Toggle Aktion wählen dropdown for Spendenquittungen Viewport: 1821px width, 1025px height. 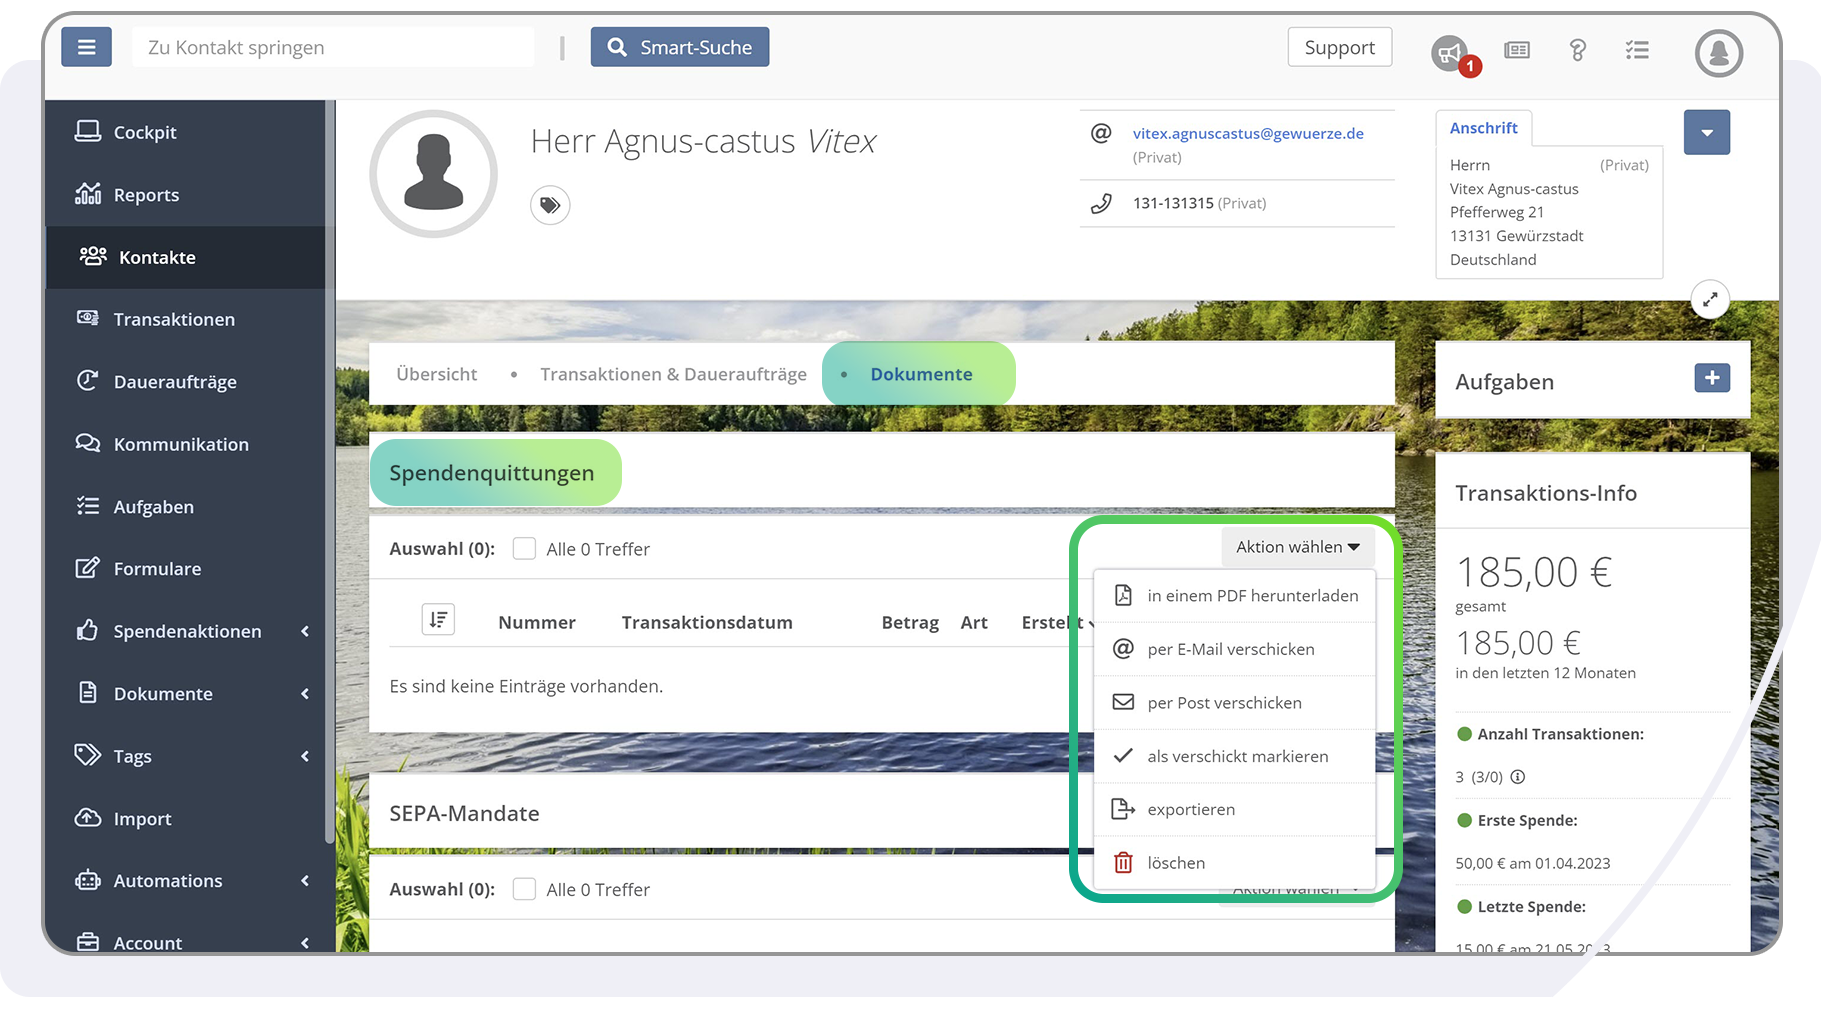click(1298, 547)
